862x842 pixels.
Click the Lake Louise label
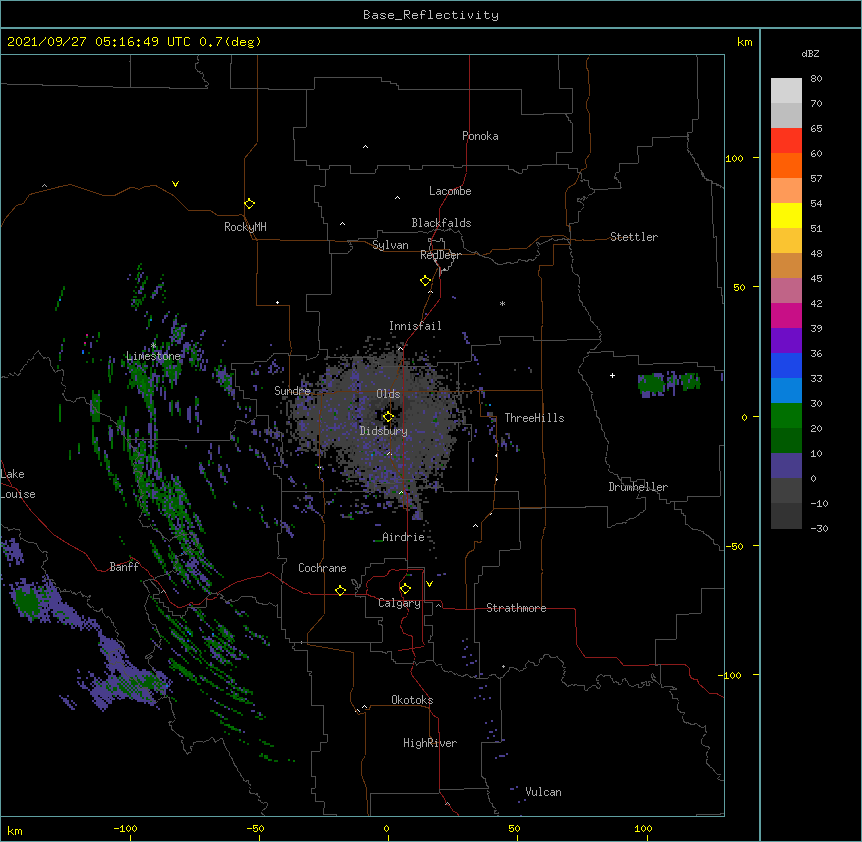click(18, 484)
